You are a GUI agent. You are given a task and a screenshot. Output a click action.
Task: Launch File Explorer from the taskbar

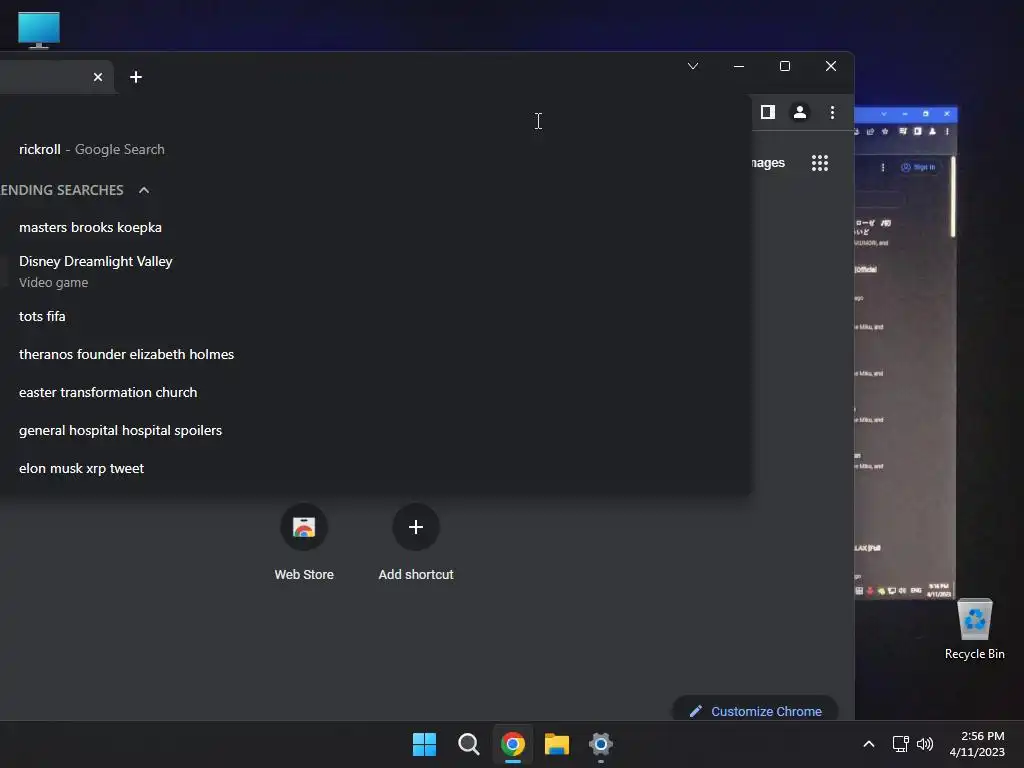point(556,744)
